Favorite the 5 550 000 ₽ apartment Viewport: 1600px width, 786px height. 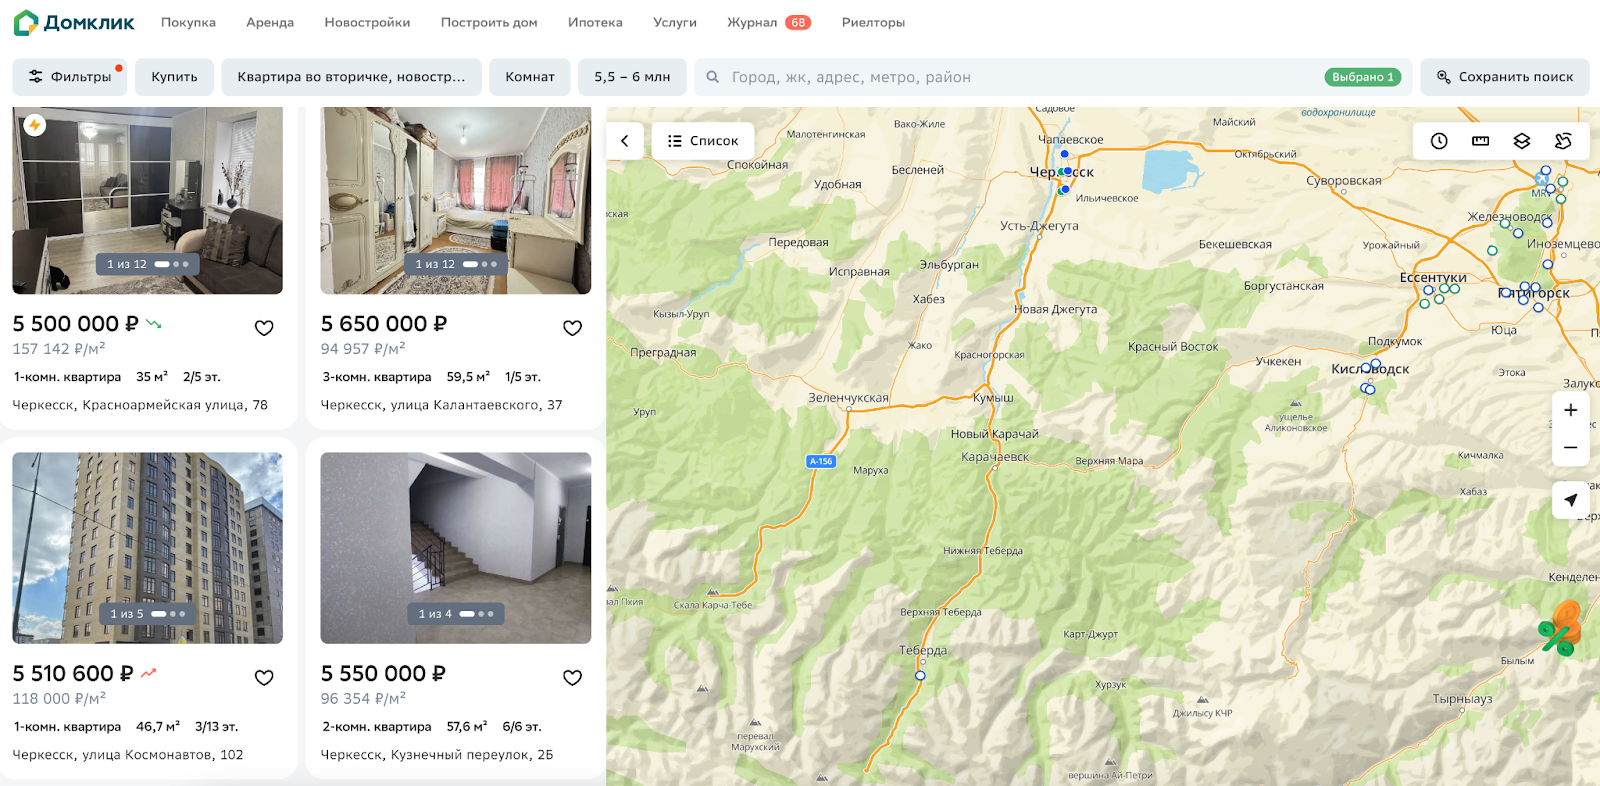click(x=572, y=678)
